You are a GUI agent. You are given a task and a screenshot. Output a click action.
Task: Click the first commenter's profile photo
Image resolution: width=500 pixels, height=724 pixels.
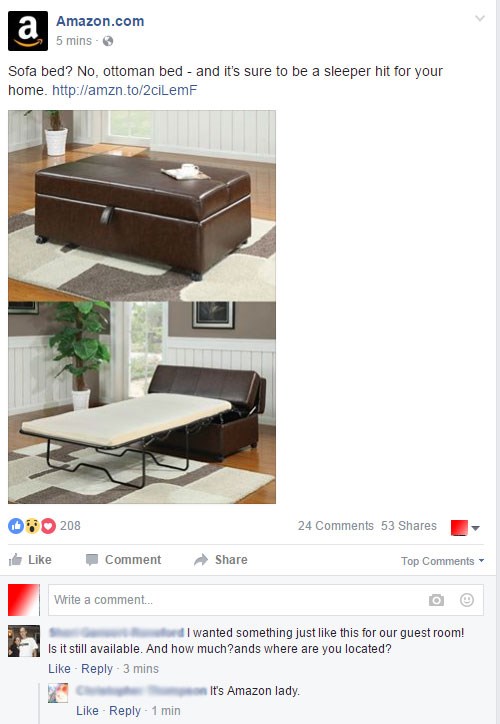24,641
